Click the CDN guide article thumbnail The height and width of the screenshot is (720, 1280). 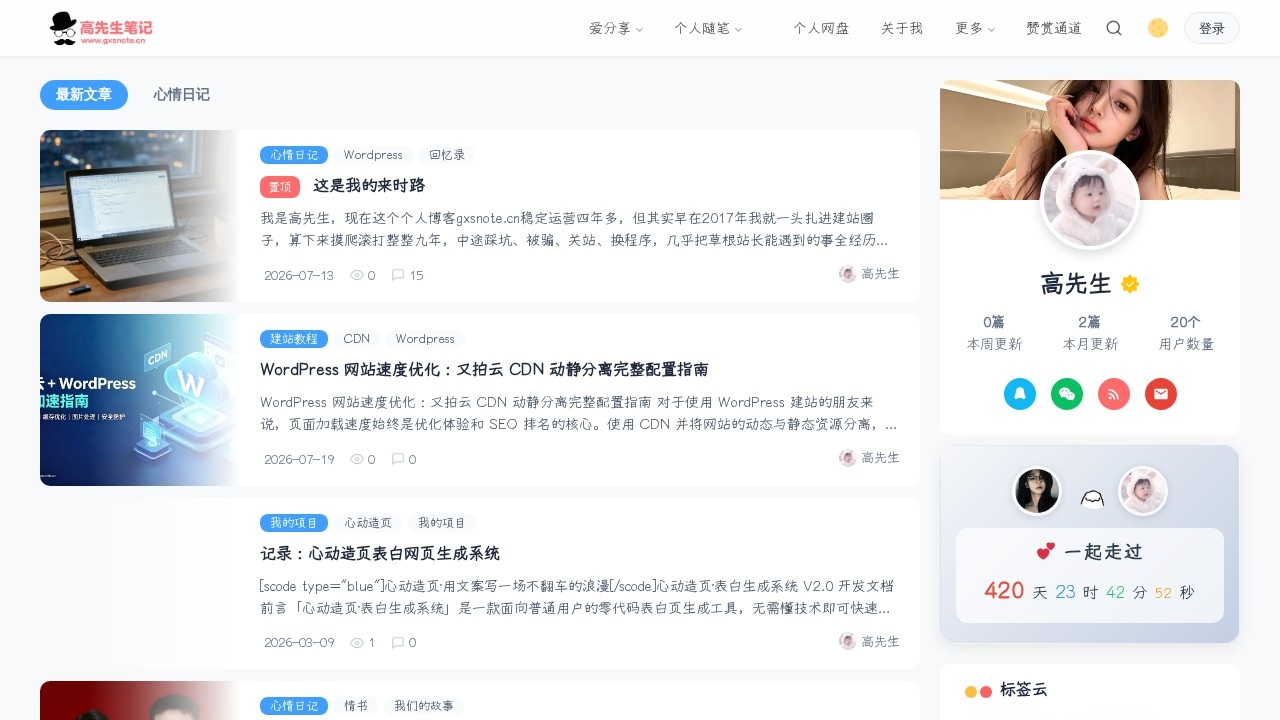pyautogui.click(x=139, y=400)
